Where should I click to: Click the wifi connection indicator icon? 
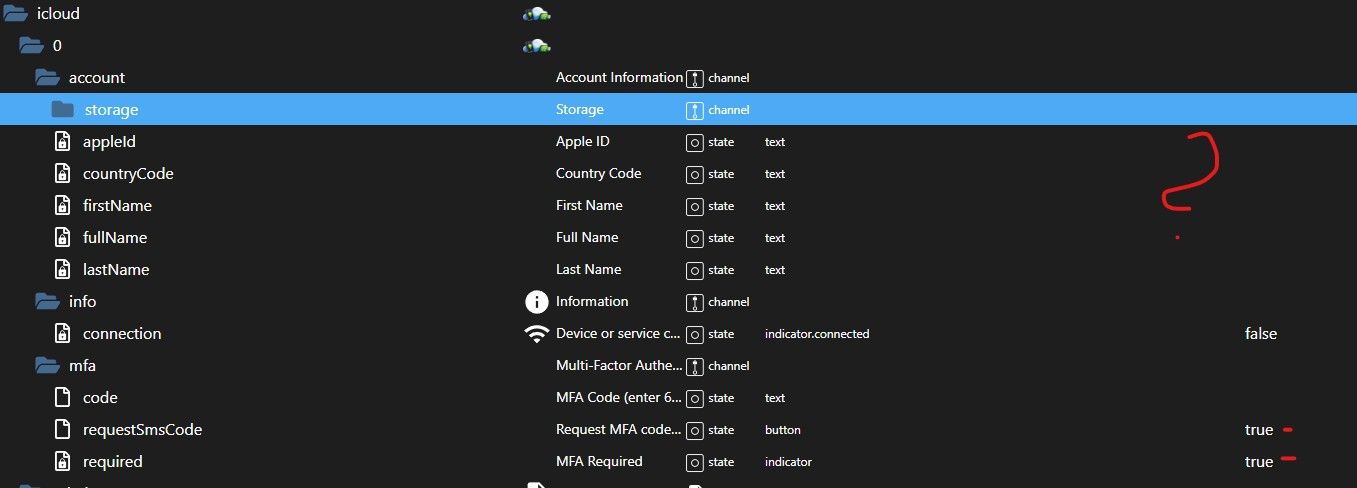(537, 334)
